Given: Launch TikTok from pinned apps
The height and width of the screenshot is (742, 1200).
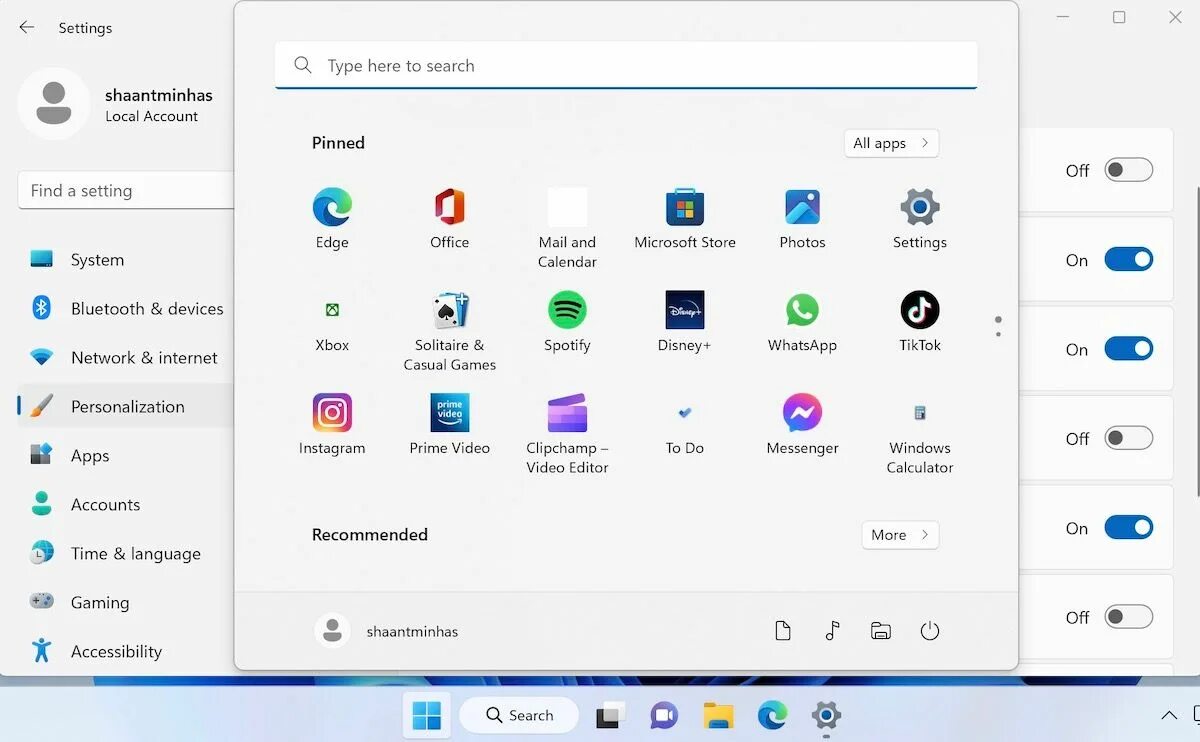Looking at the screenshot, I should click(918, 310).
